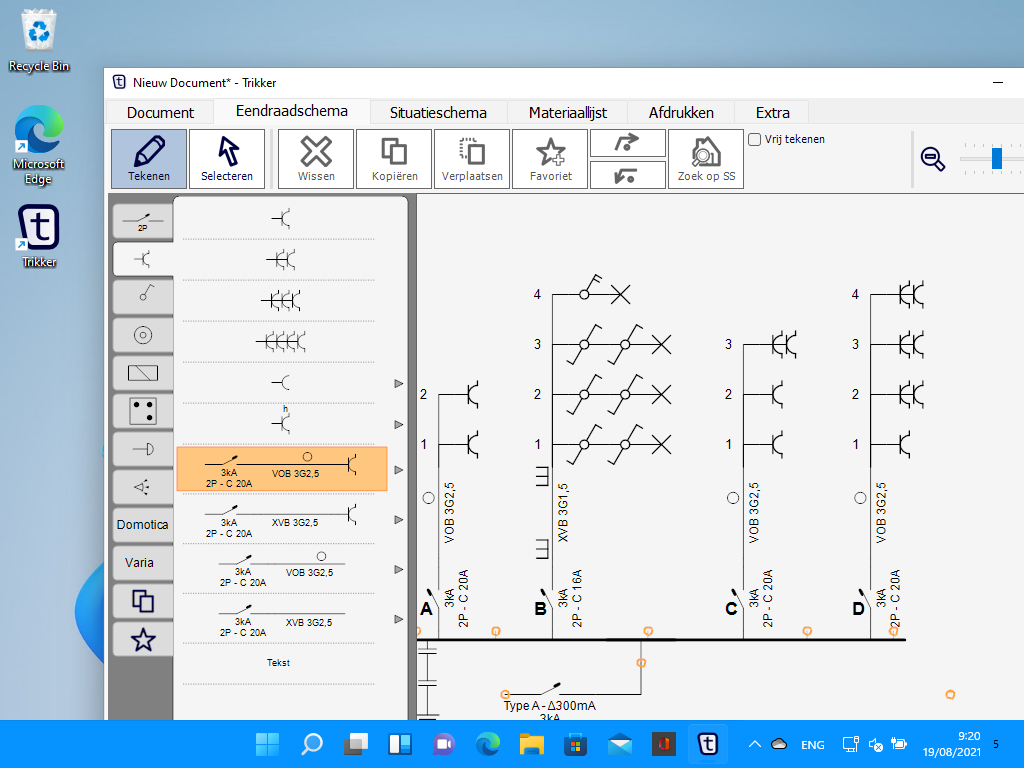Enable the Vrij tekenen checkbox
This screenshot has height=768, width=1024.
coord(755,140)
